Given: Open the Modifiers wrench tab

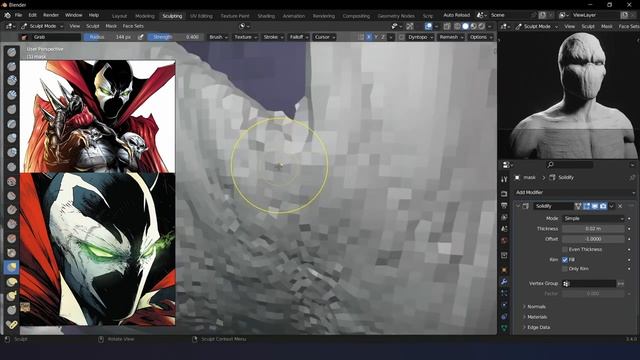Looking at the screenshot, I should 504,282.
